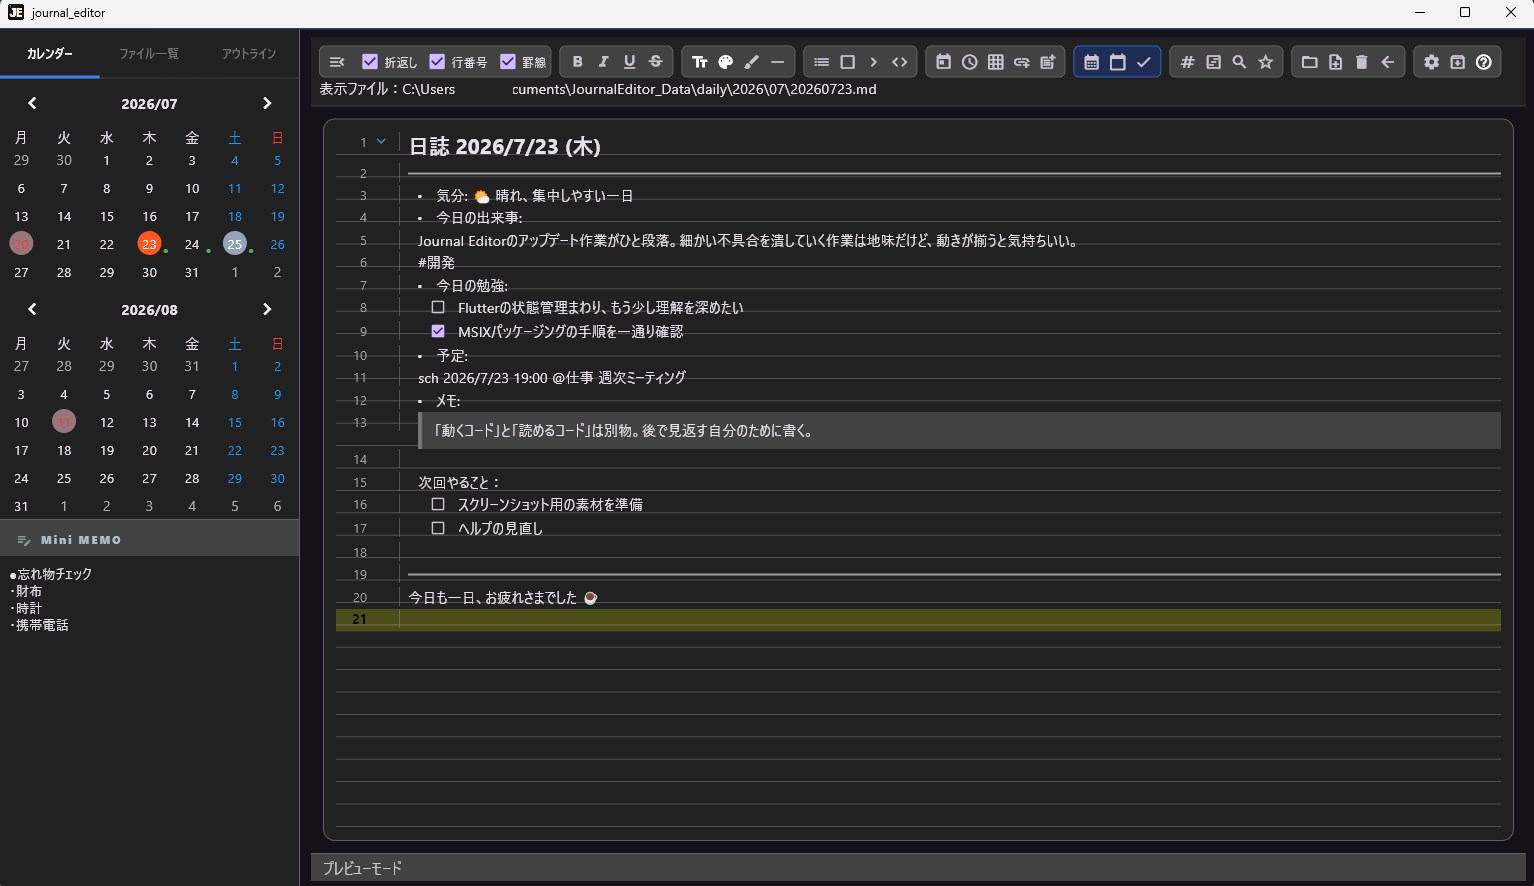The height and width of the screenshot is (886, 1534).
Task: Insert a bullet list
Action: [x=821, y=62]
